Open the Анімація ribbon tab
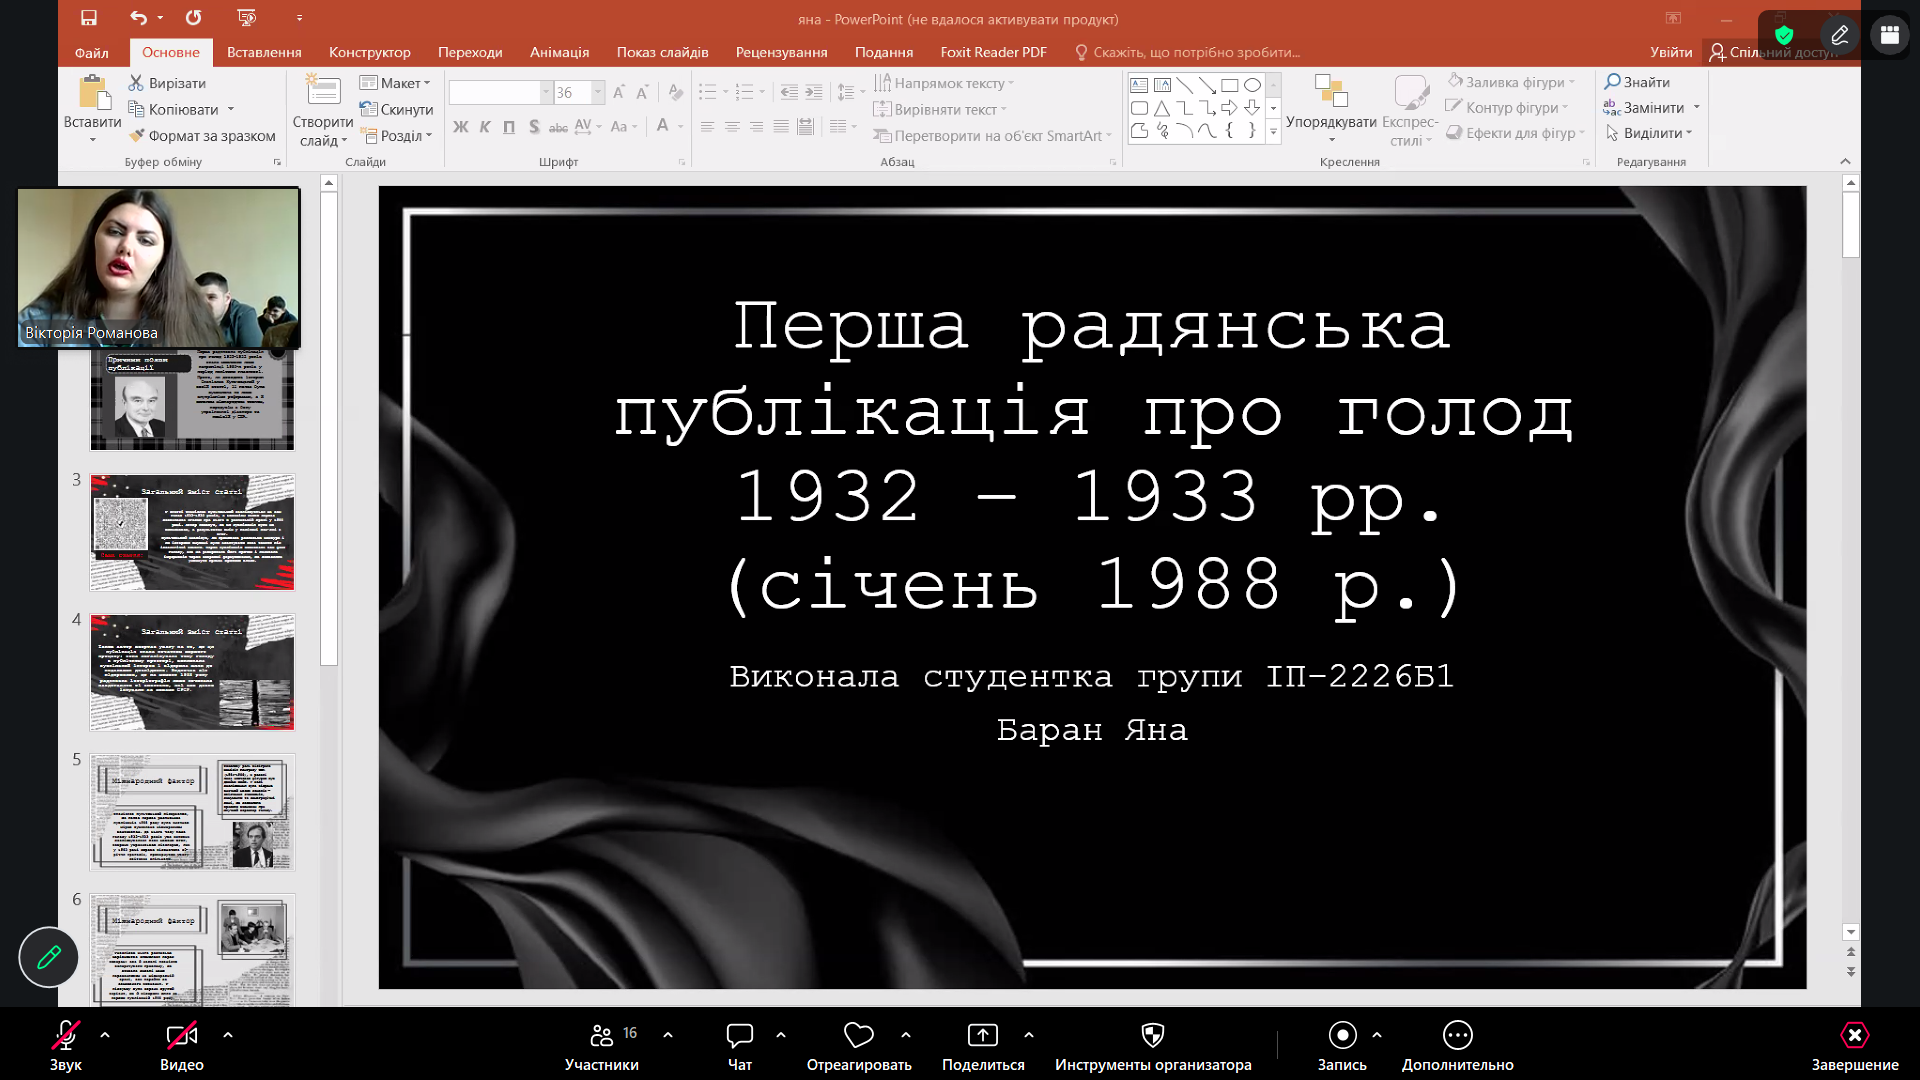The height and width of the screenshot is (1080, 1920). point(559,52)
